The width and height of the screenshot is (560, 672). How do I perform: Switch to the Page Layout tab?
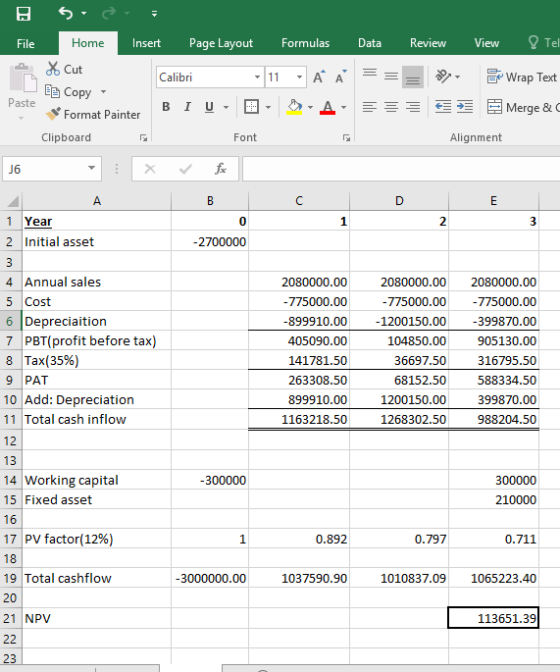(221, 43)
